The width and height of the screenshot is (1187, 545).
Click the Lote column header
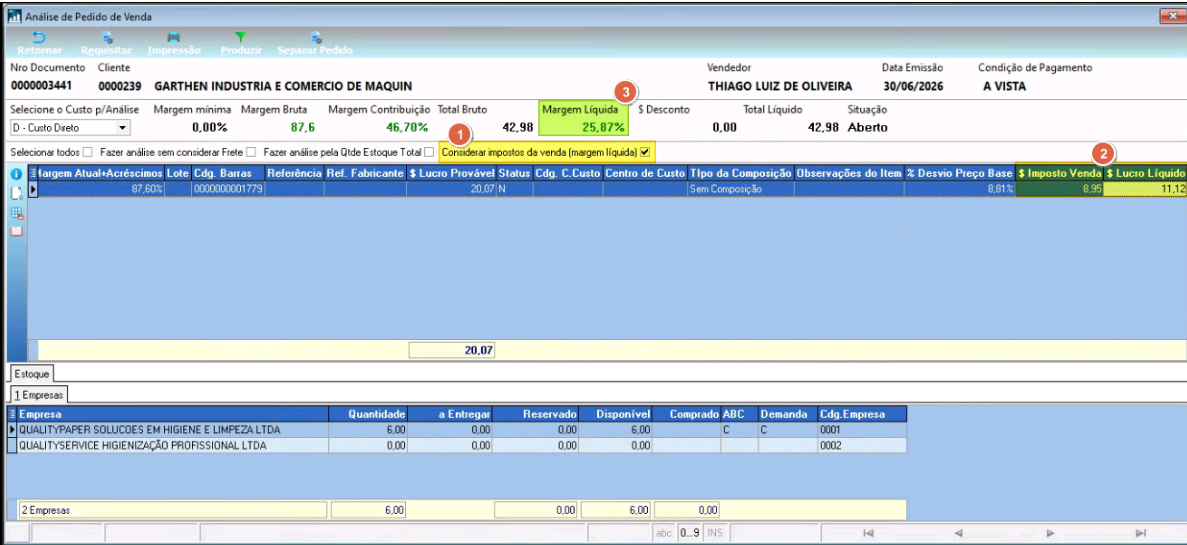[178, 173]
